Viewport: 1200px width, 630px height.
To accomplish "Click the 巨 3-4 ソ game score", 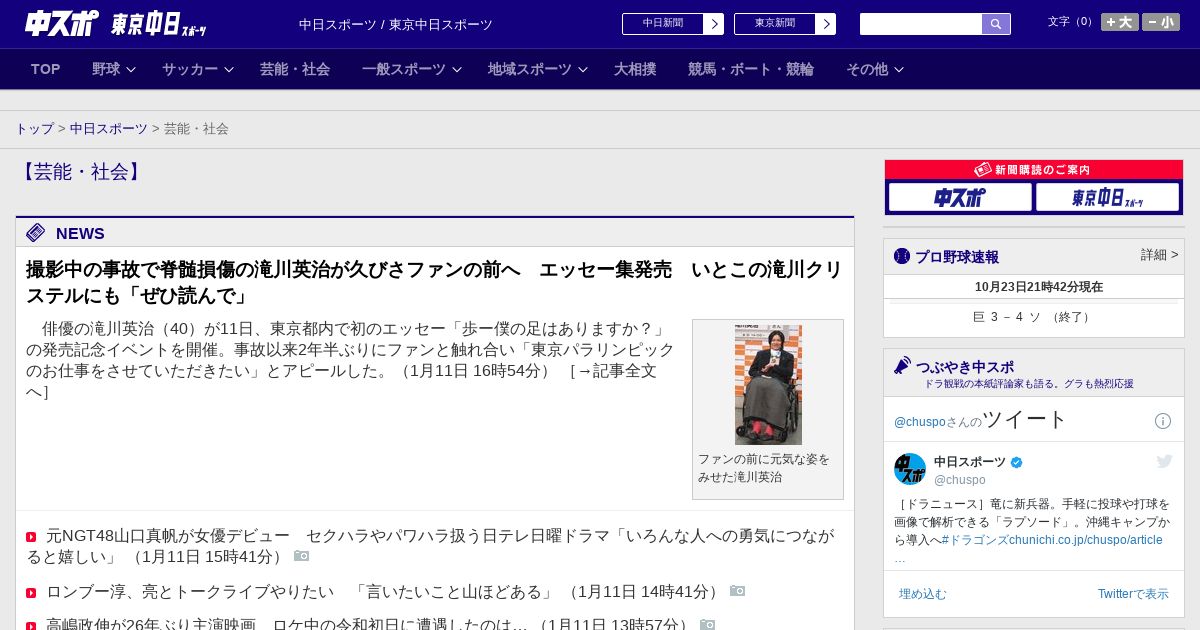I will [1034, 317].
